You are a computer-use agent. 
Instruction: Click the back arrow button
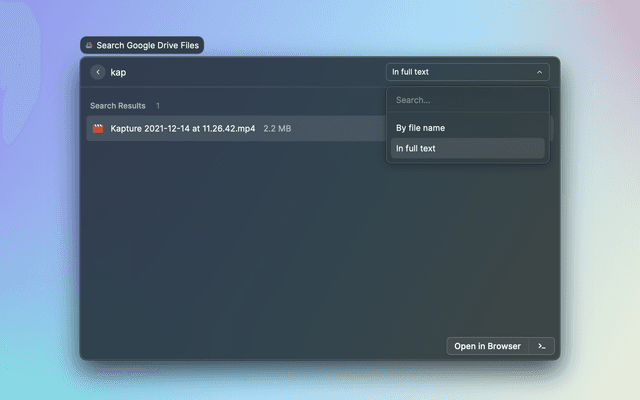(98, 72)
